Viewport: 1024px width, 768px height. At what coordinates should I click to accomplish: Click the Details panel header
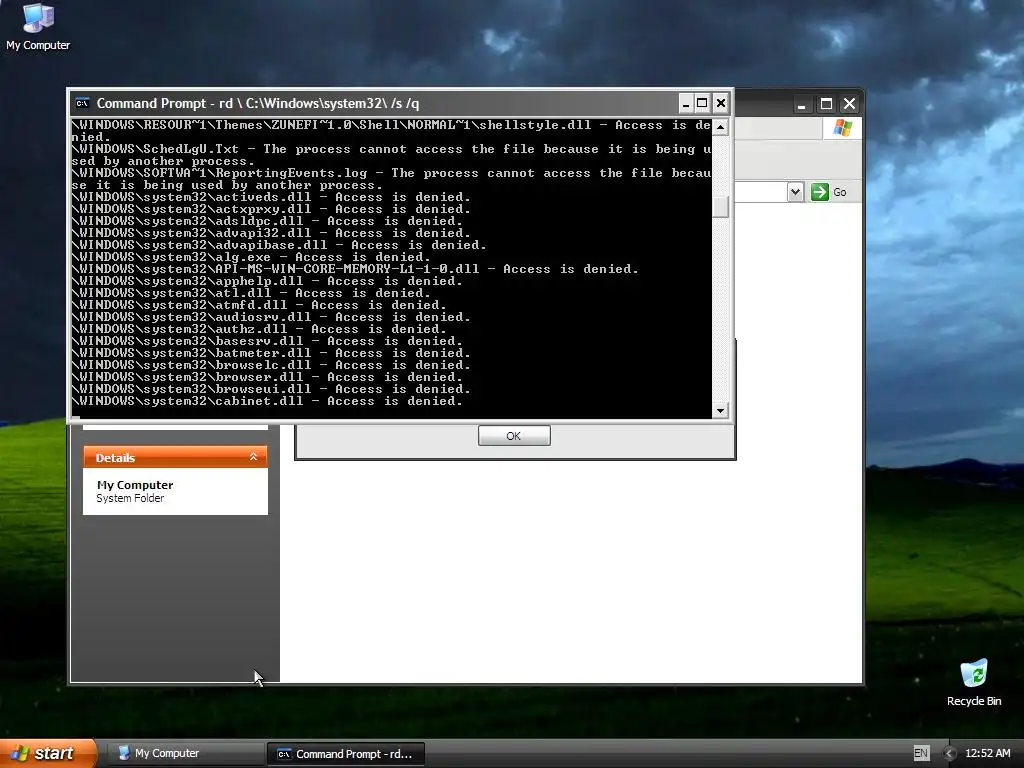[175, 457]
